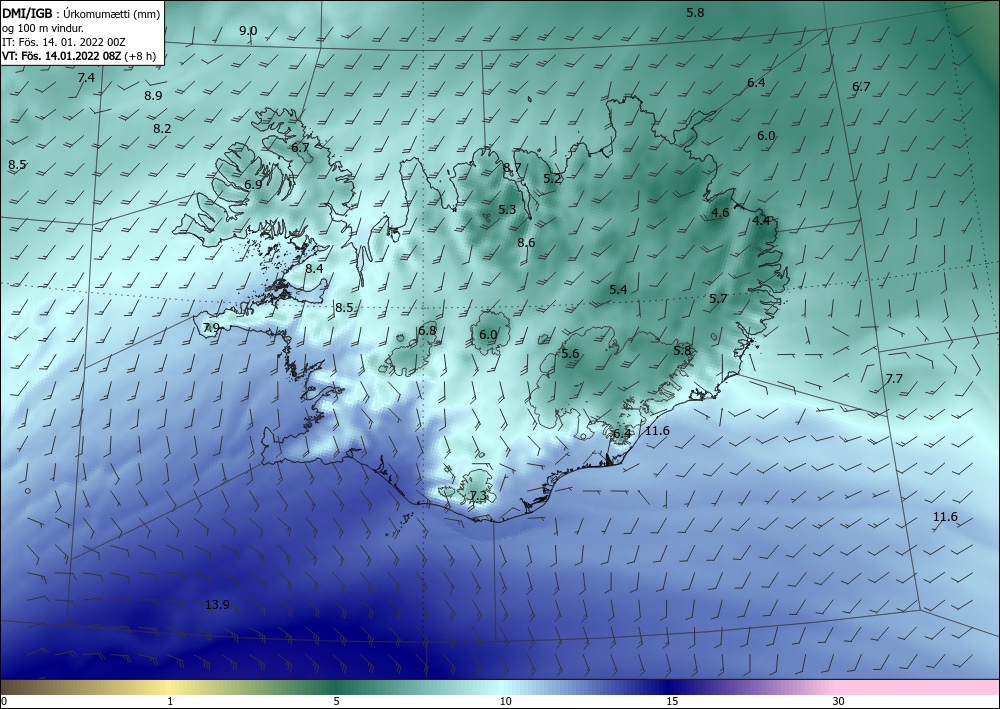Click the 8.4 value label
The image size is (1000, 709).
click(x=314, y=269)
